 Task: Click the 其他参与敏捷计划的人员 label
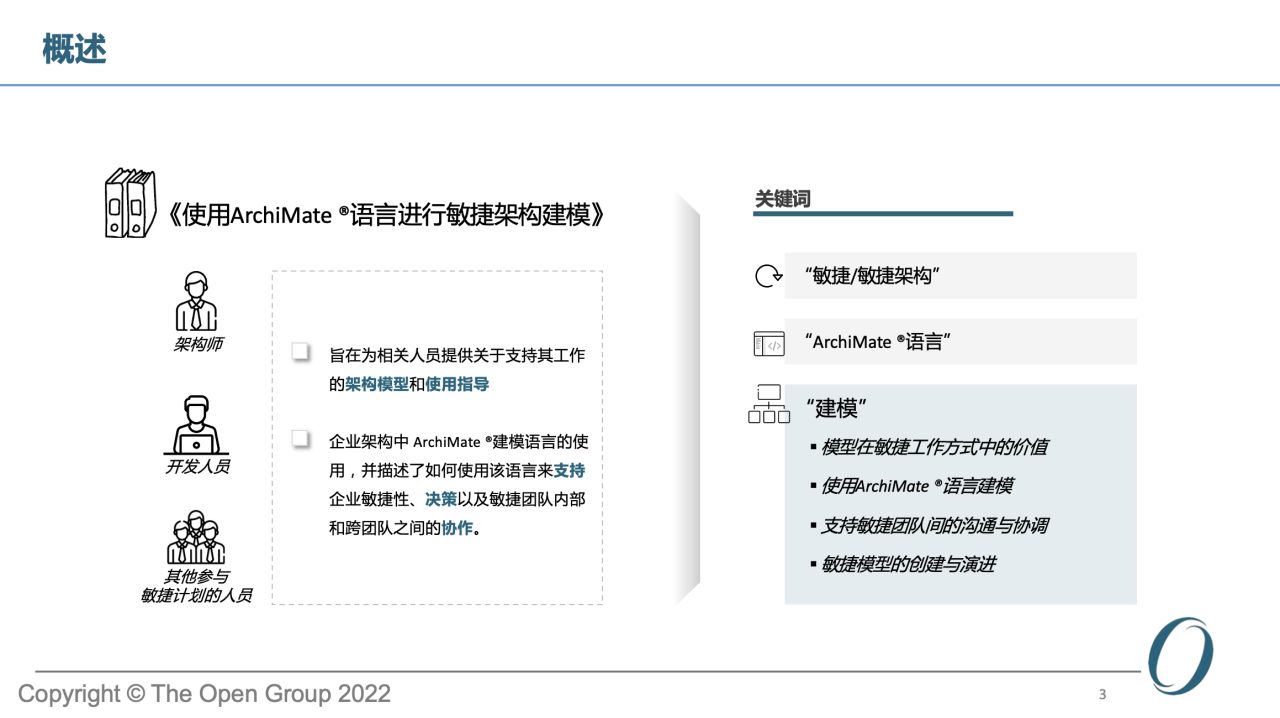point(196,586)
